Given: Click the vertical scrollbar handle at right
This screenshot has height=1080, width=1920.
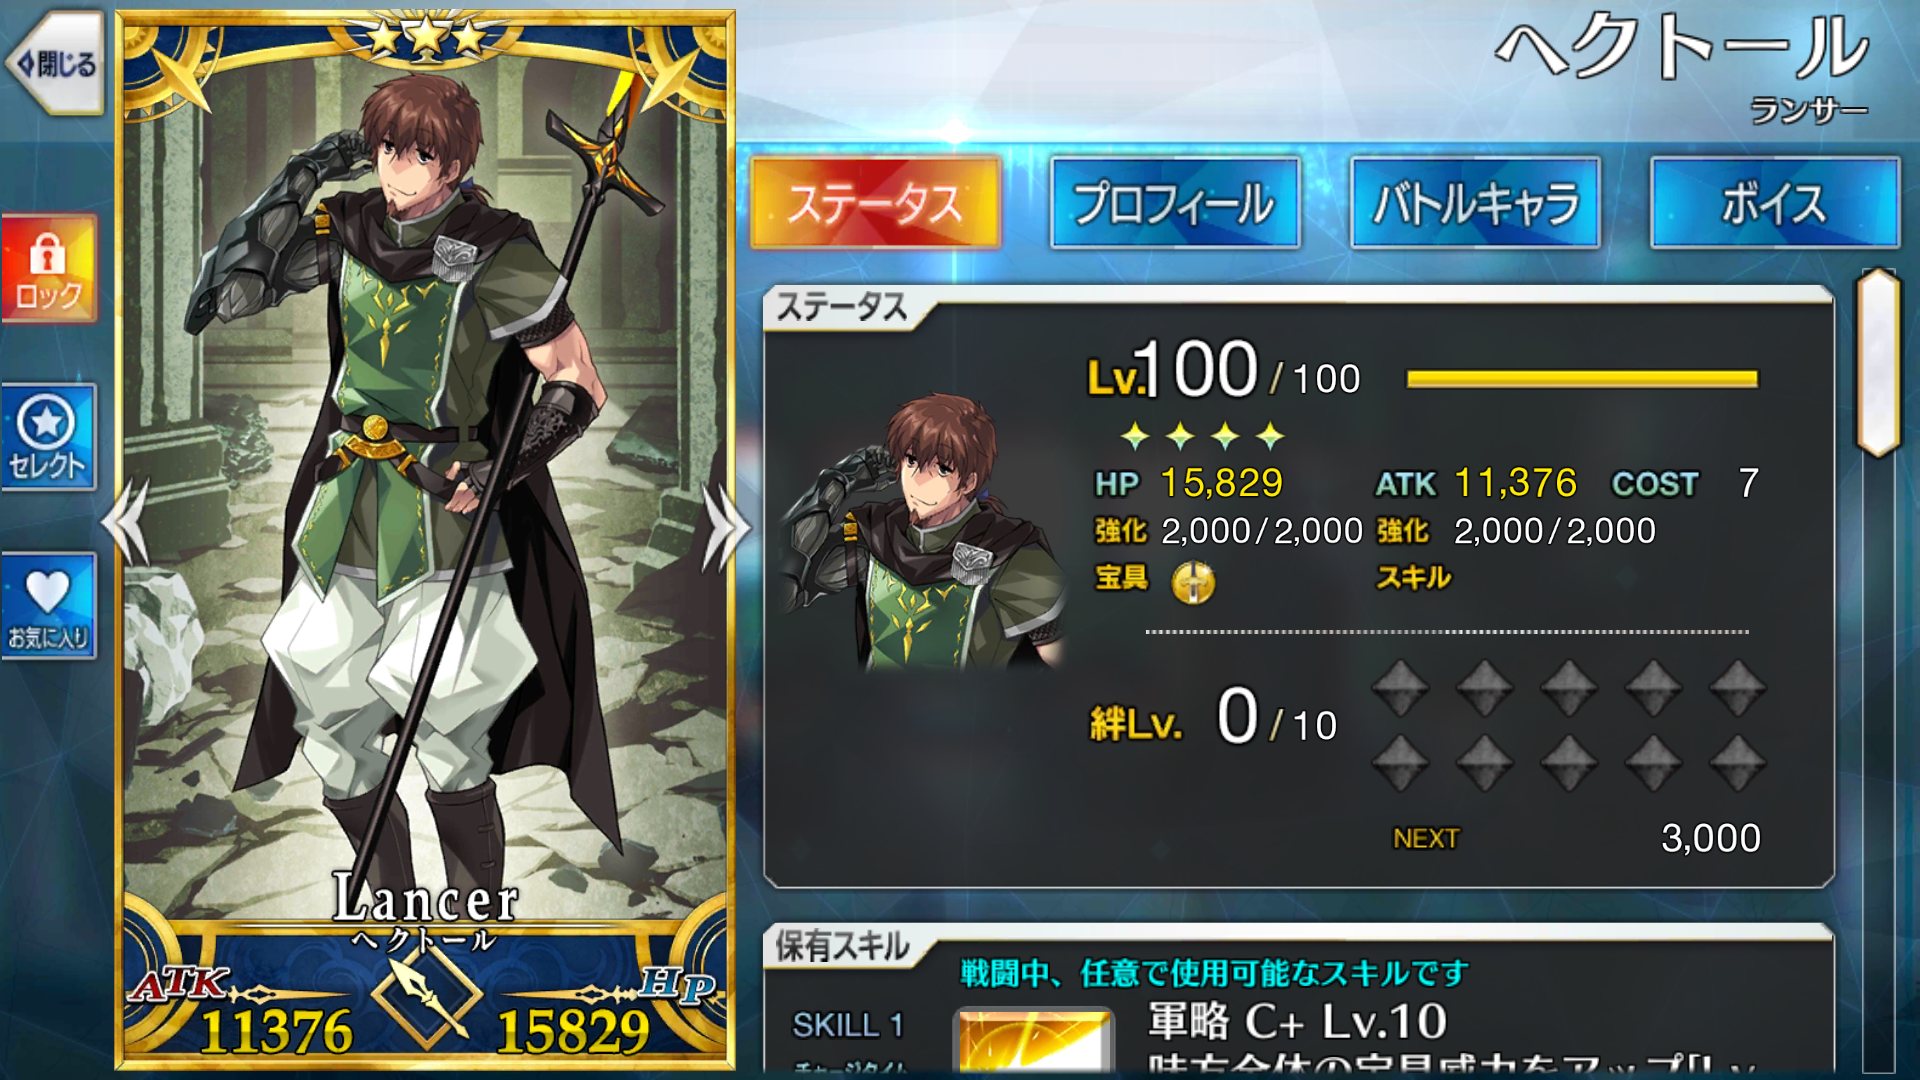Looking at the screenshot, I should point(1878,362).
